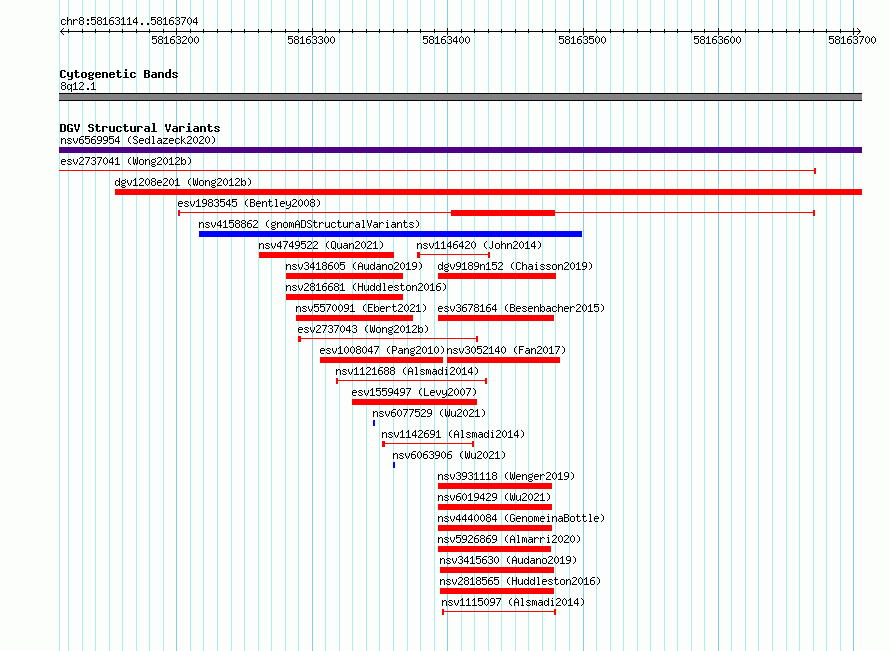Click the thick red segment of esv1983545
This screenshot has height=651, width=890.
(503, 213)
